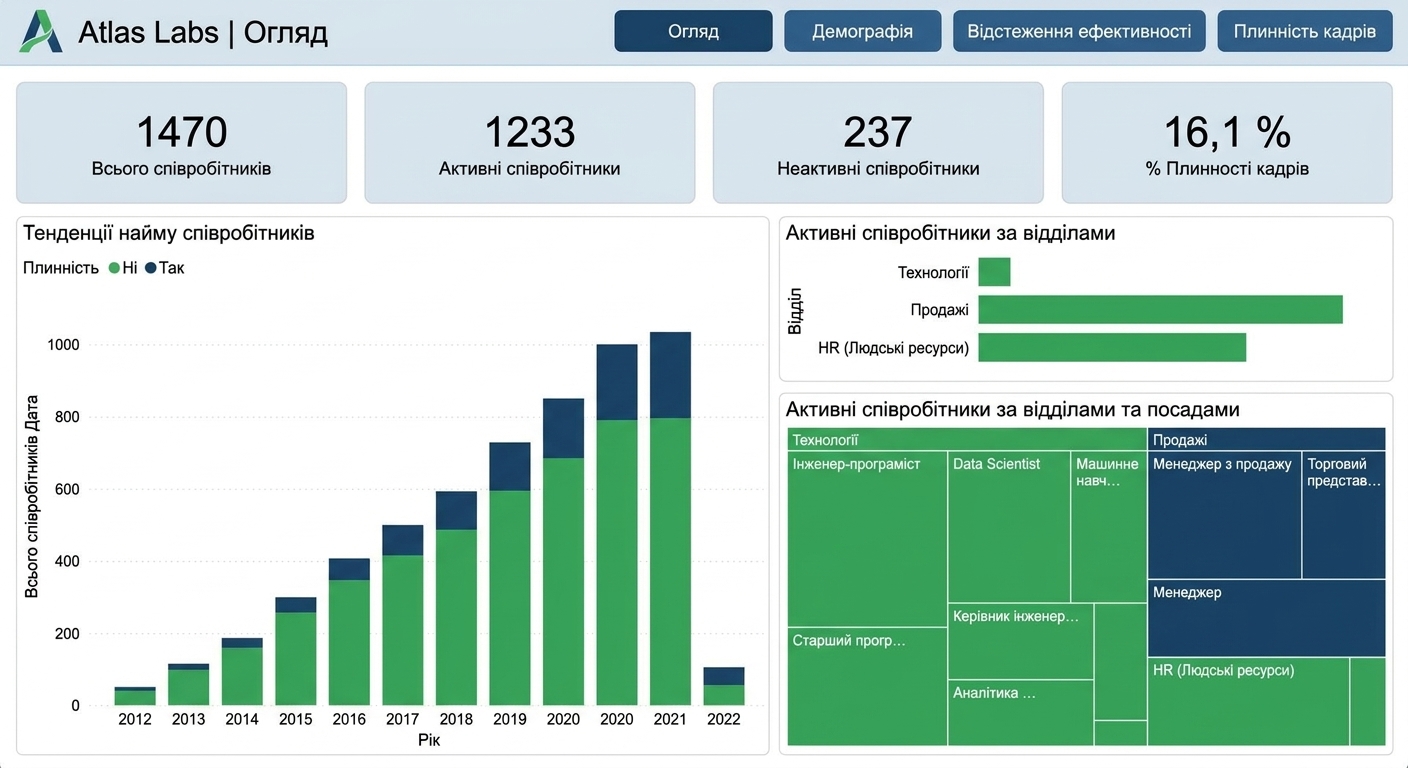Click the green Ні legend marker

115,268
